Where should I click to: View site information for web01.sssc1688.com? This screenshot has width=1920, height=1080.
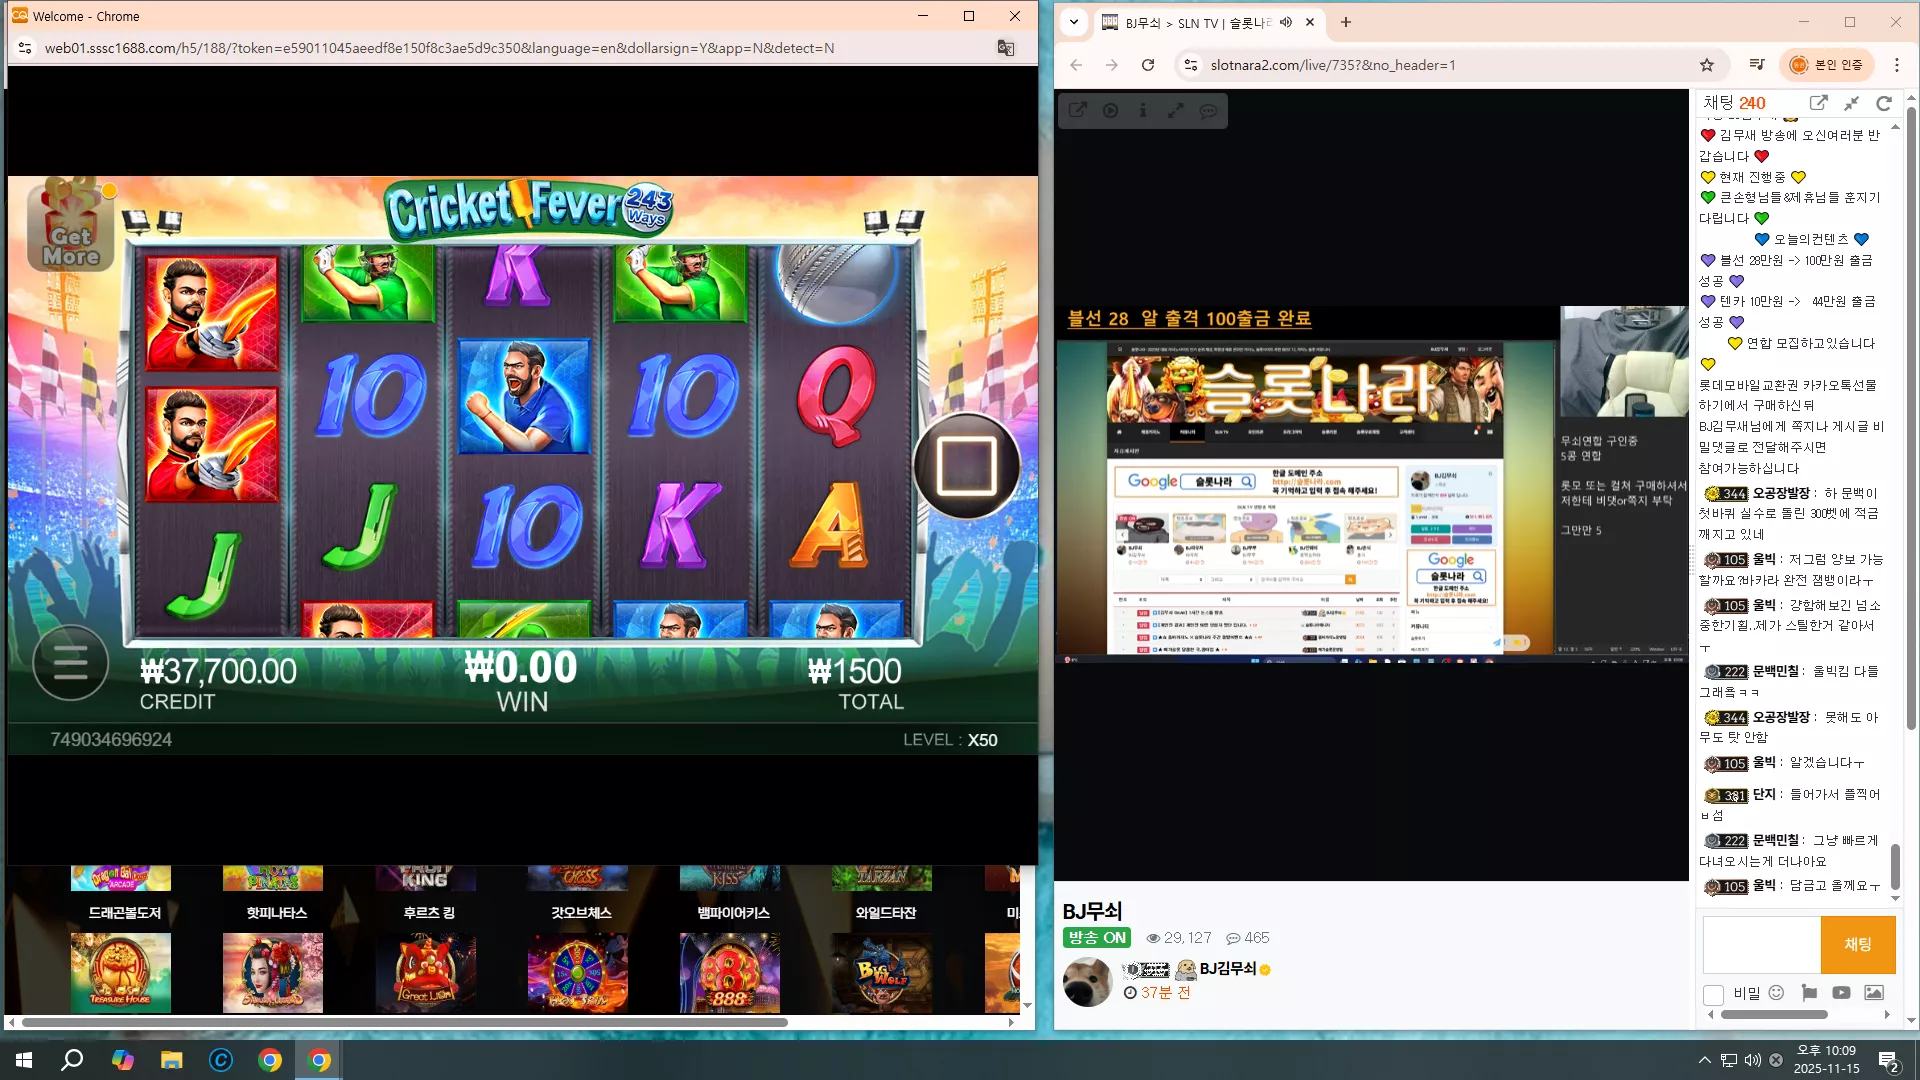click(26, 48)
